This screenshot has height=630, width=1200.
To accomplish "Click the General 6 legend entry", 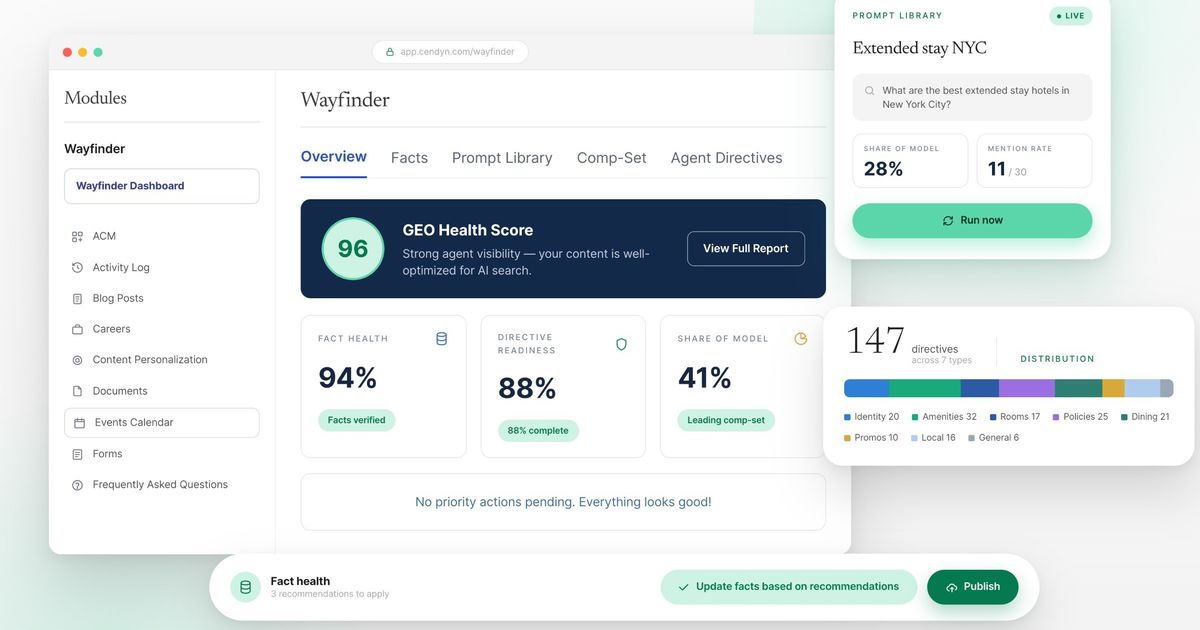I will coord(994,438).
